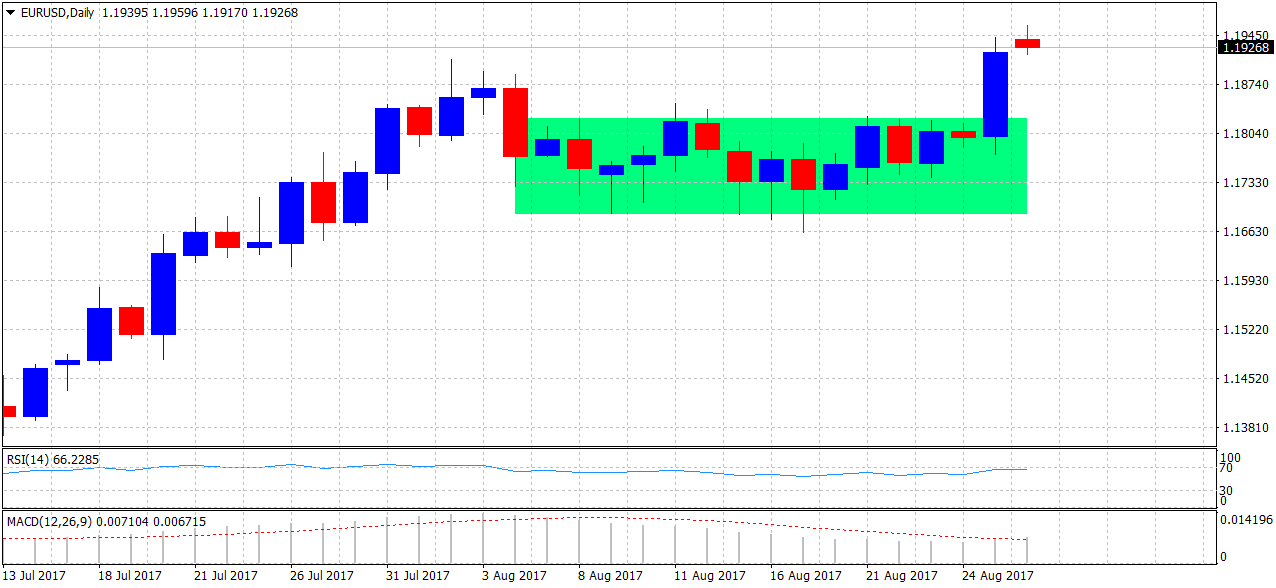1276x588 pixels.
Task: Click the 1.17330 price axis label
Action: click(1244, 183)
